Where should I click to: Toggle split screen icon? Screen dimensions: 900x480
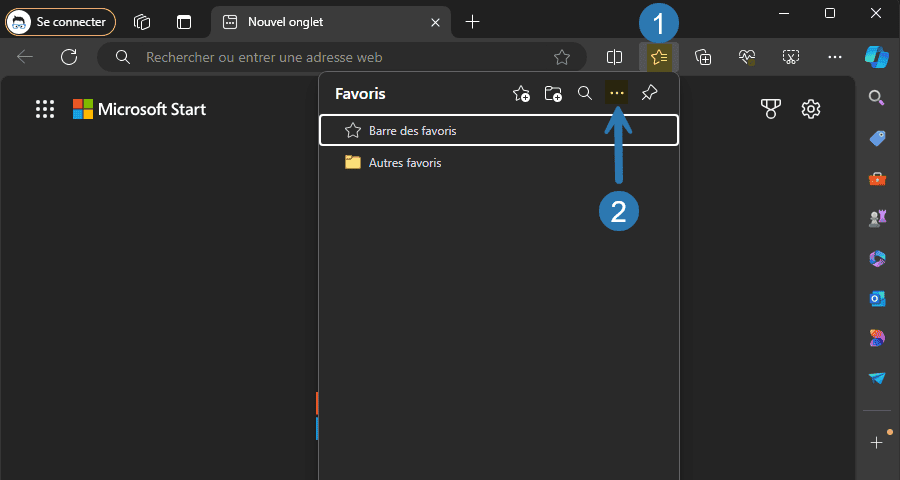[x=614, y=57]
